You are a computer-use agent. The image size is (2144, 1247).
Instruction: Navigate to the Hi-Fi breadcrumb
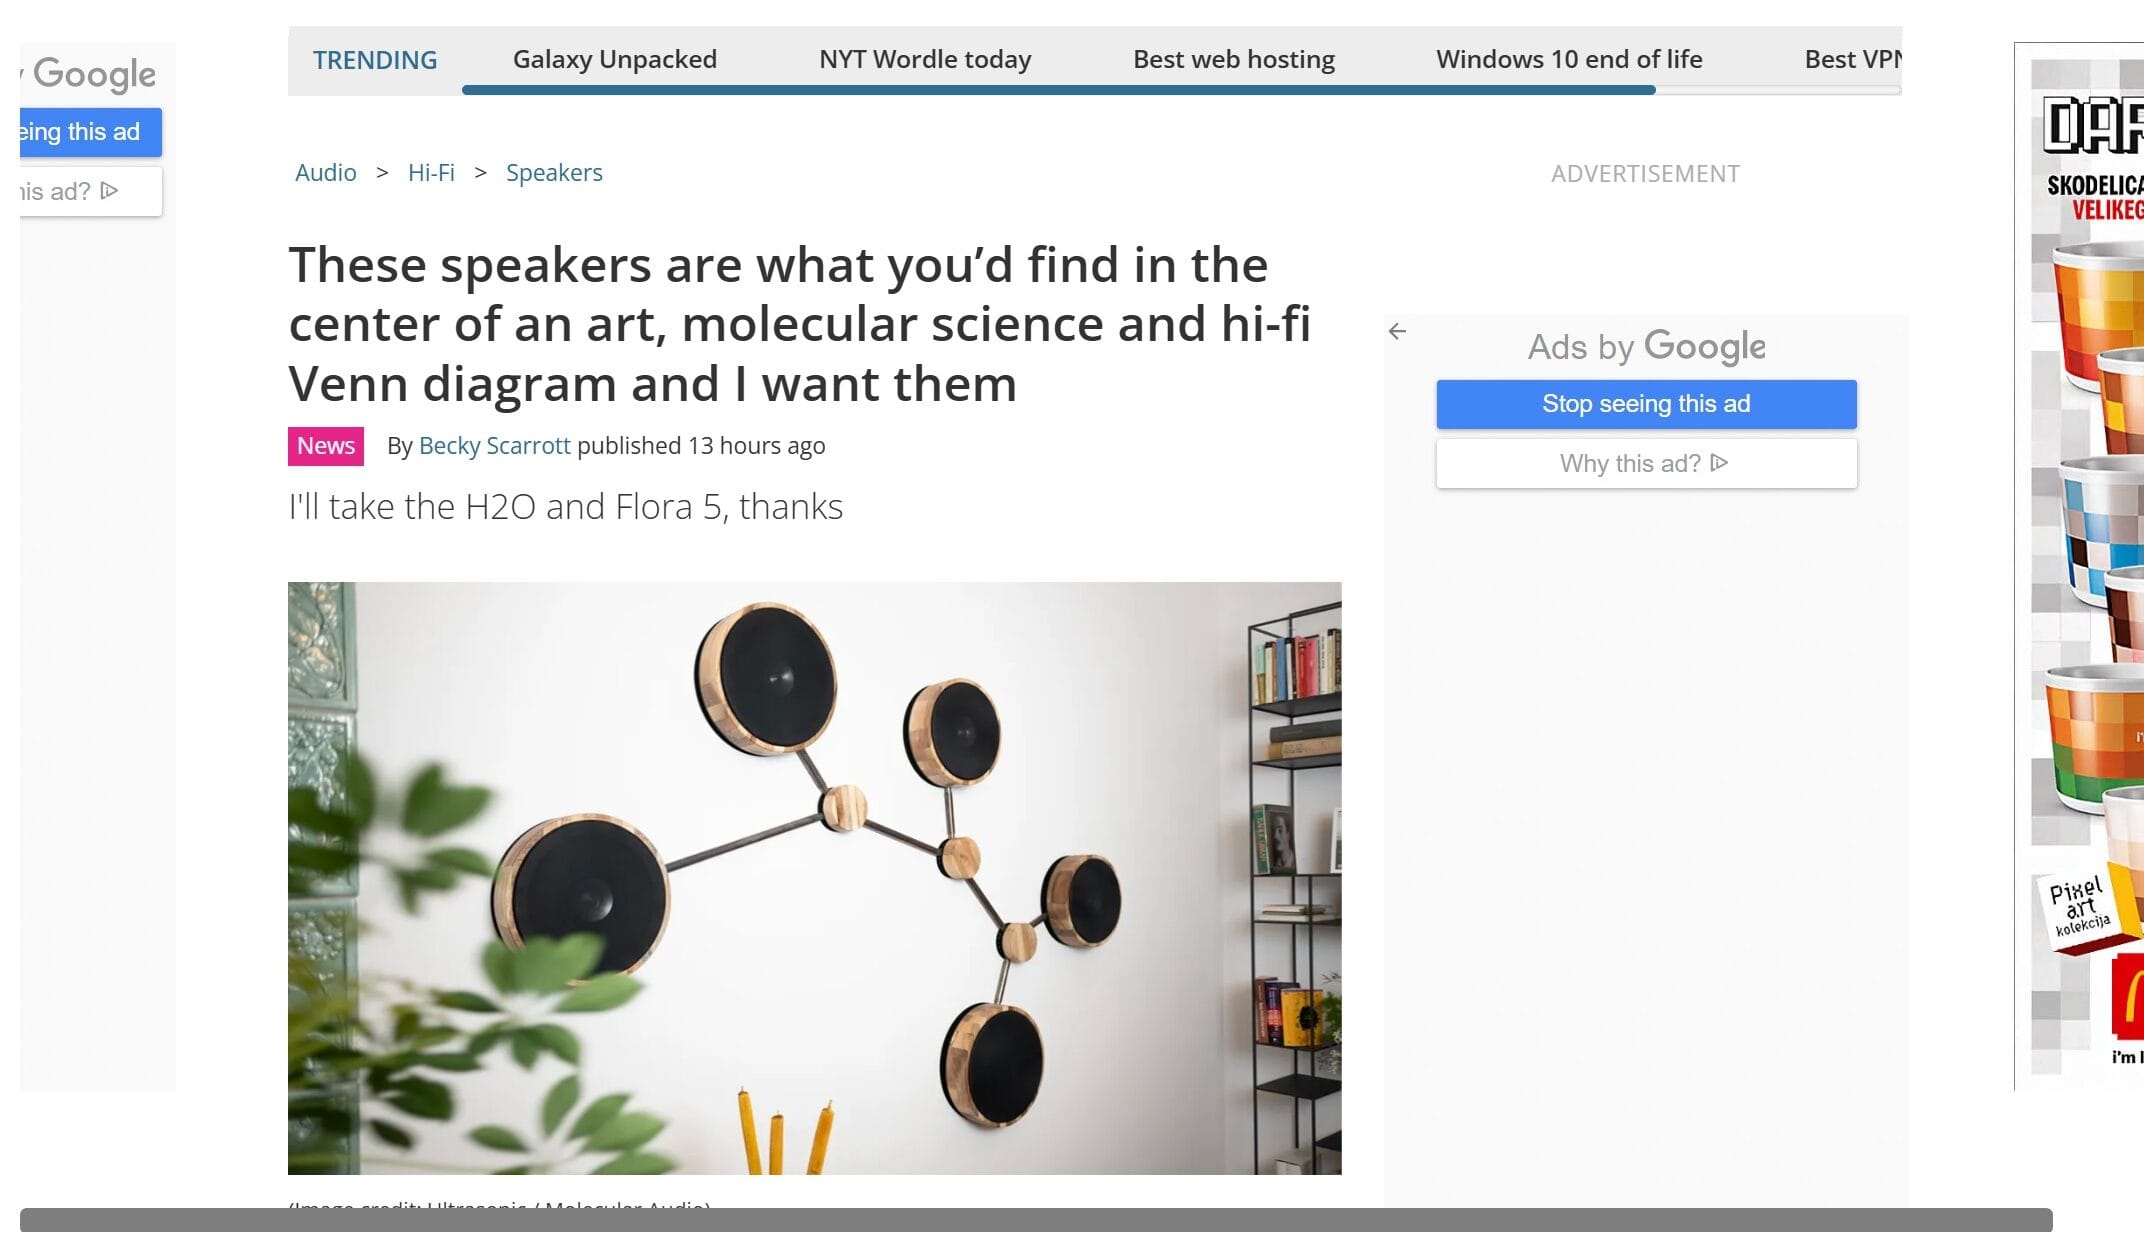(x=431, y=172)
